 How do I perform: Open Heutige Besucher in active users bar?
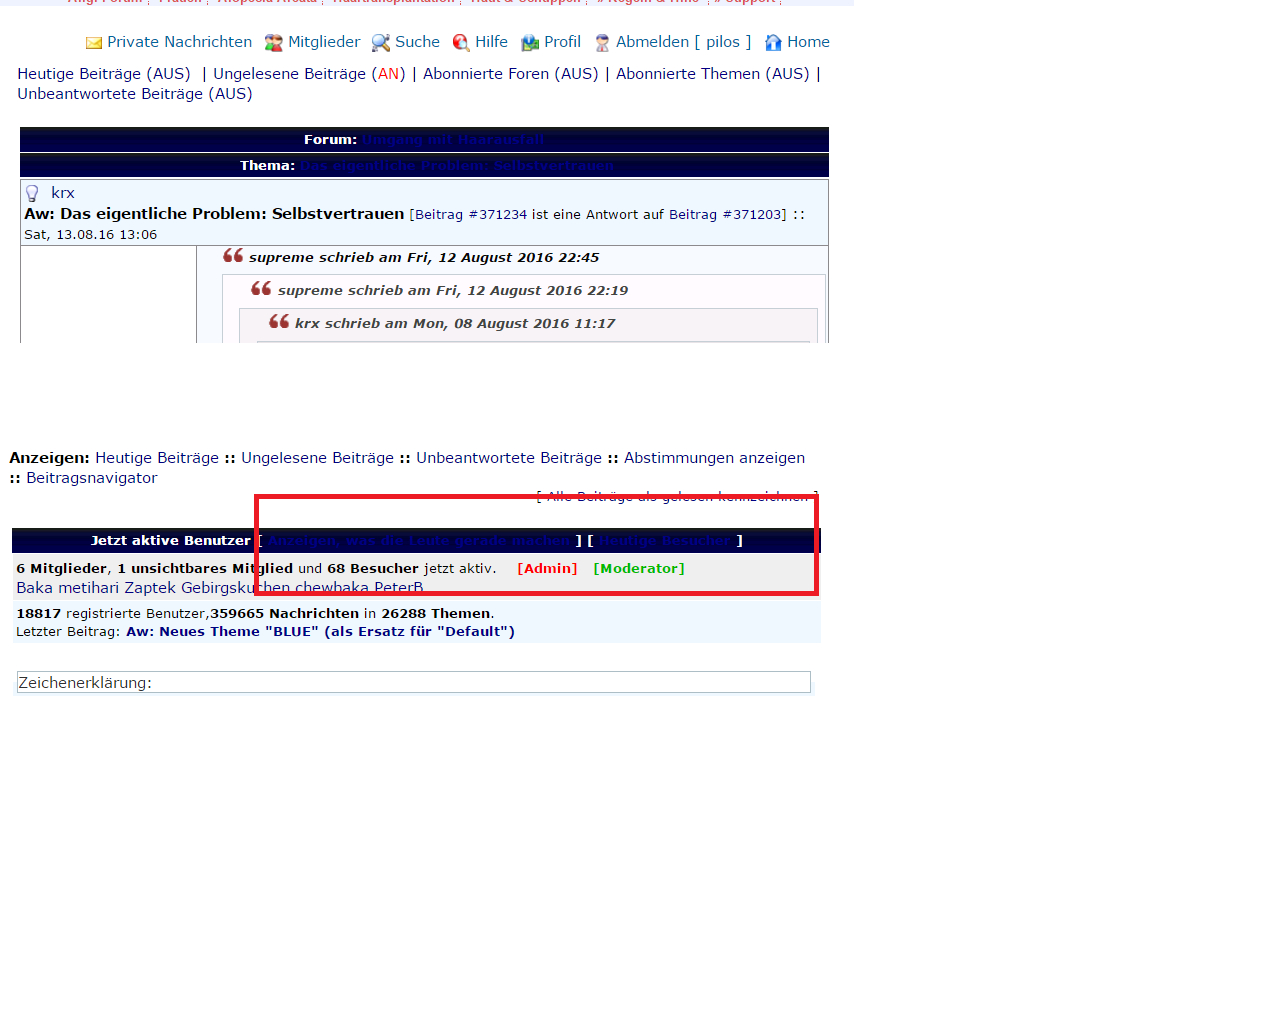665,541
